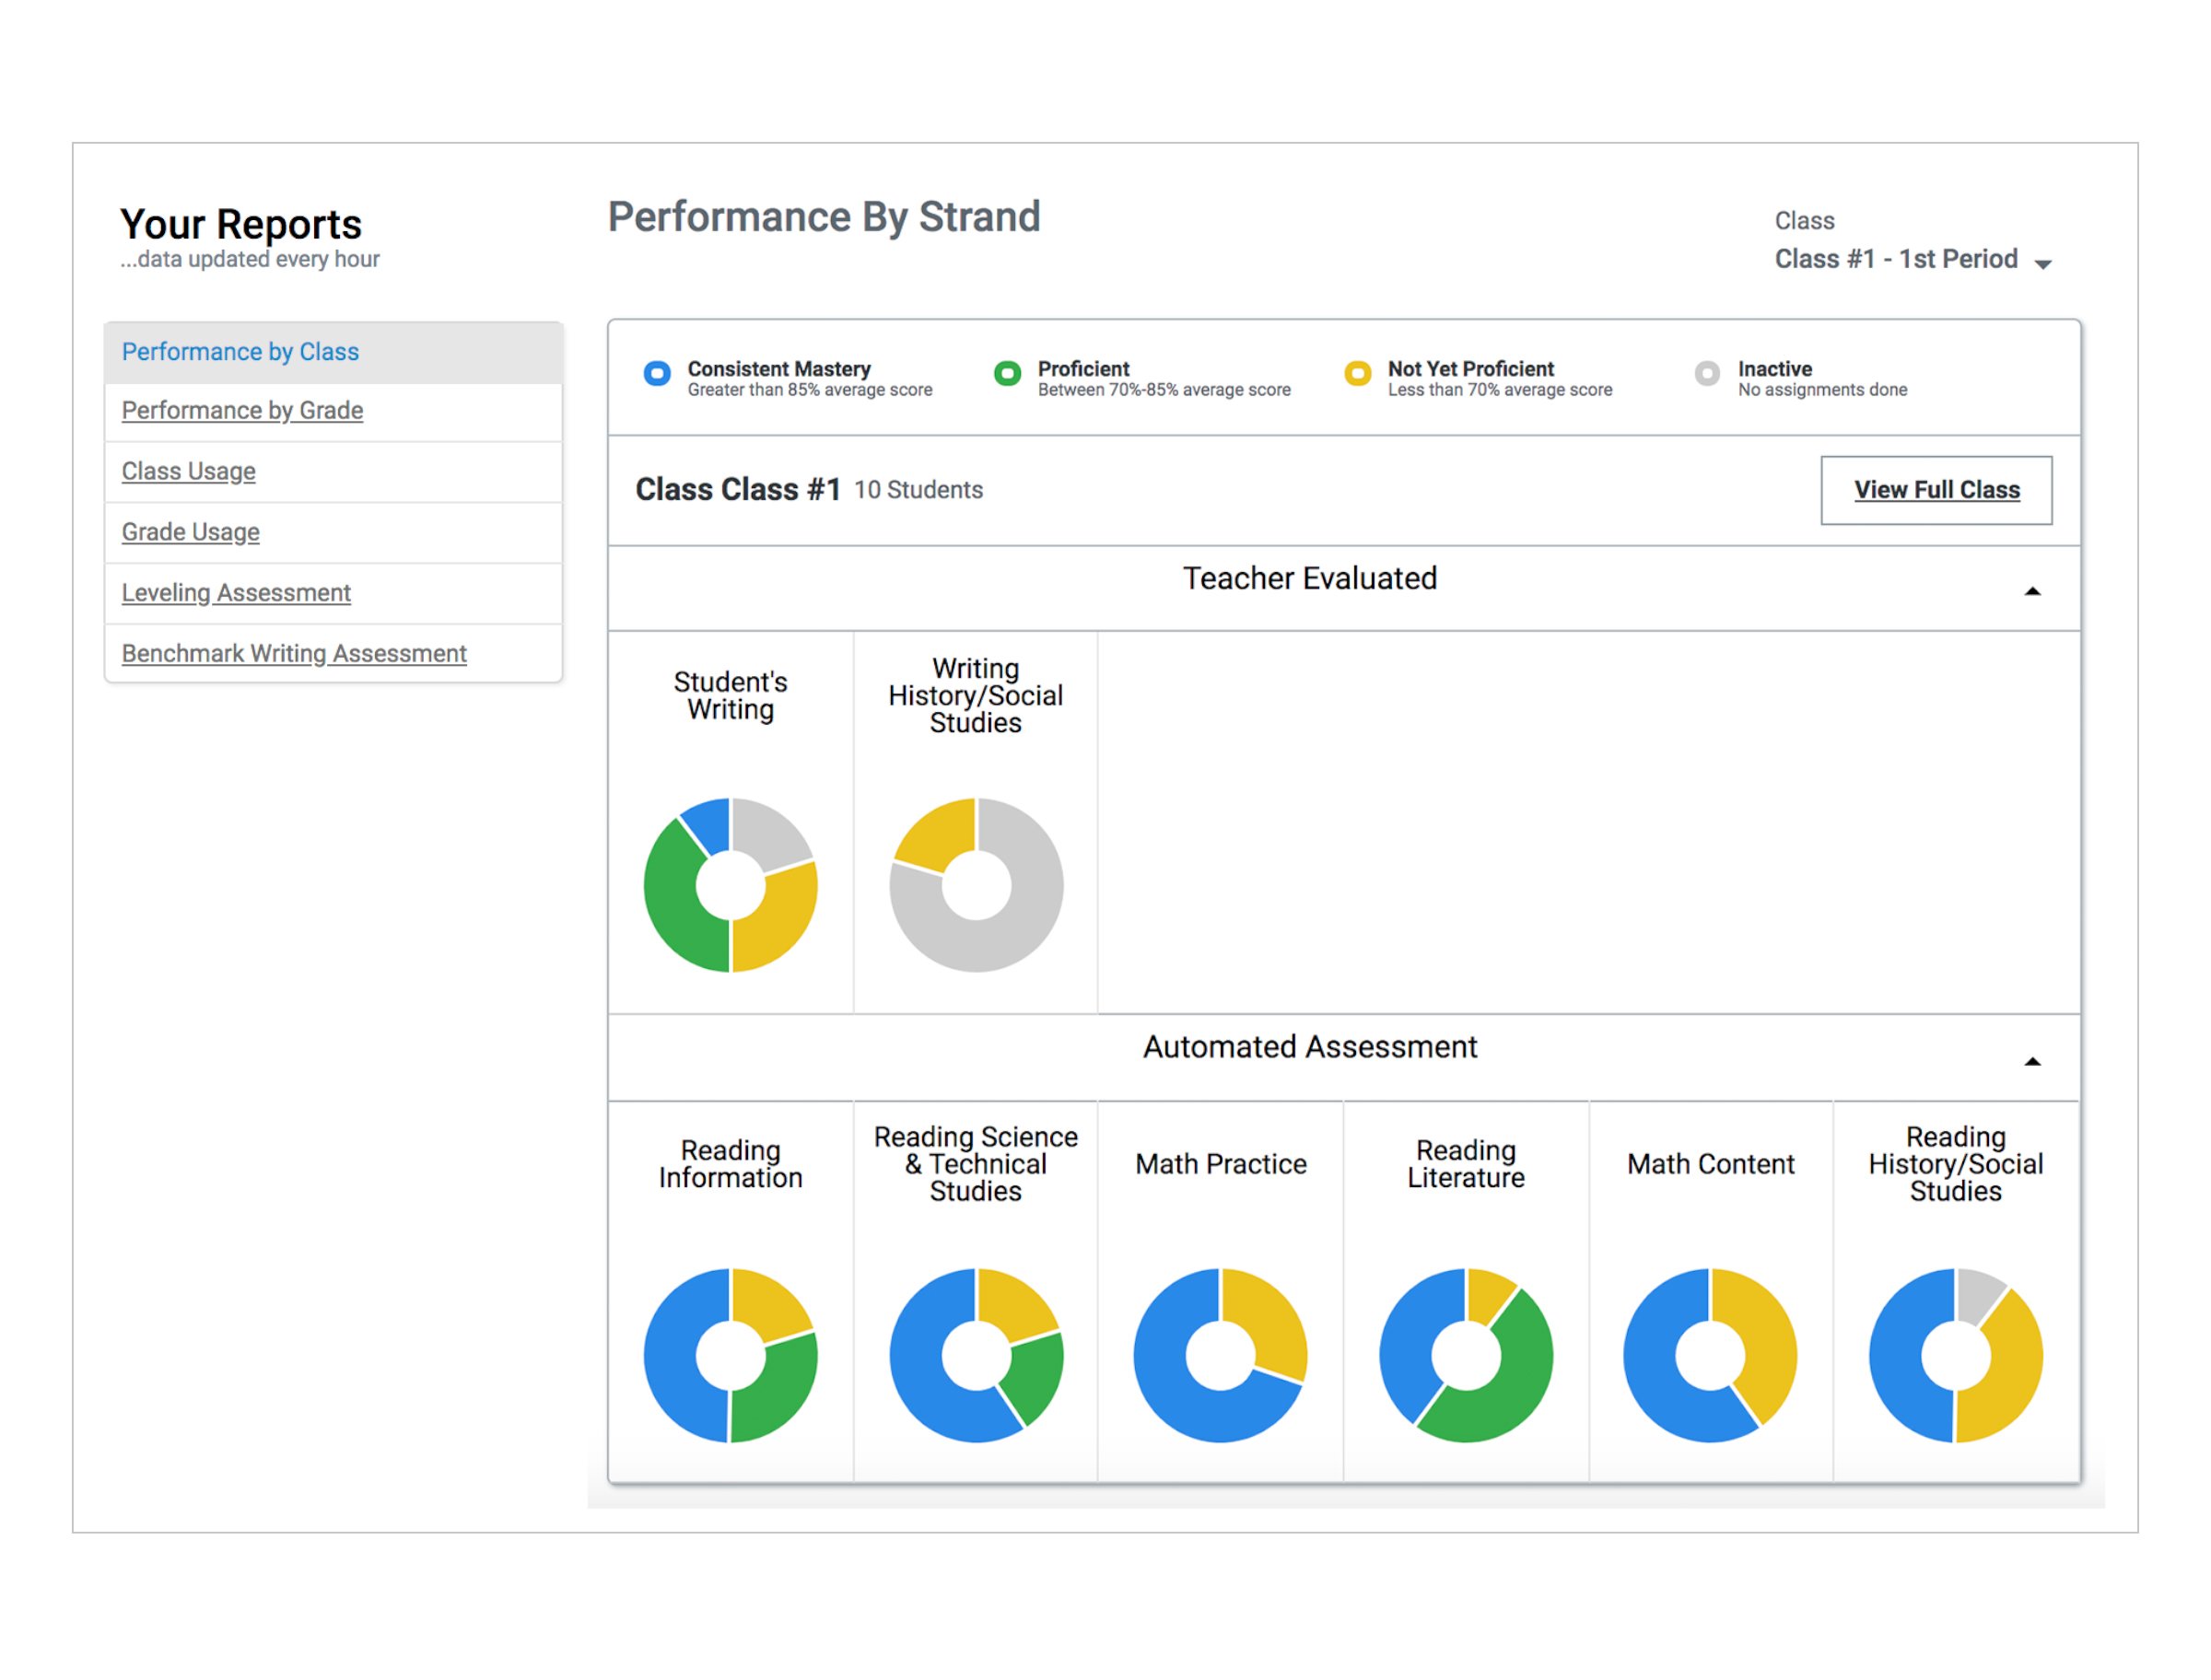
Task: Click the Performance By Strand heading
Action: coord(824,218)
